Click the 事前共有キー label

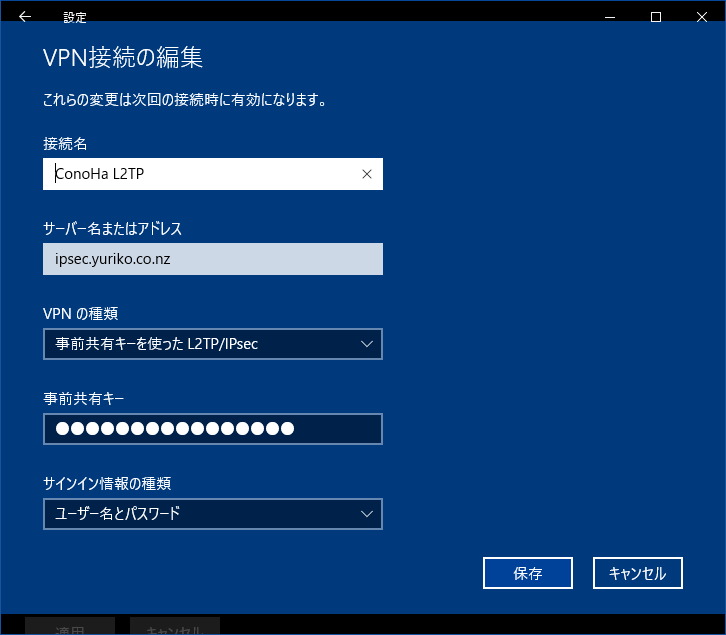(83, 398)
